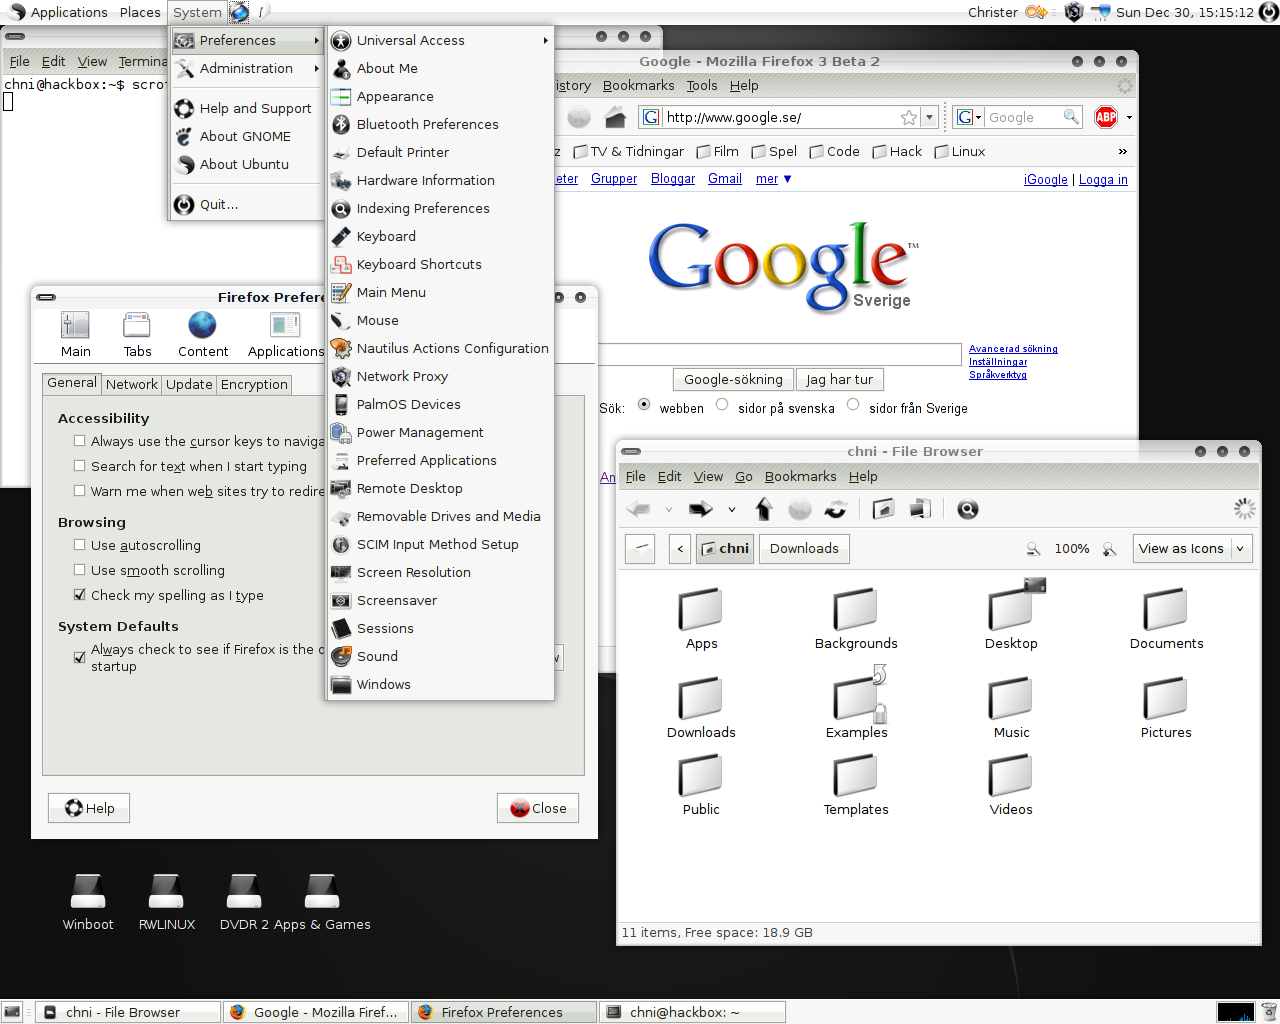Select the Tabs panel icon in Preferences

[137, 335]
